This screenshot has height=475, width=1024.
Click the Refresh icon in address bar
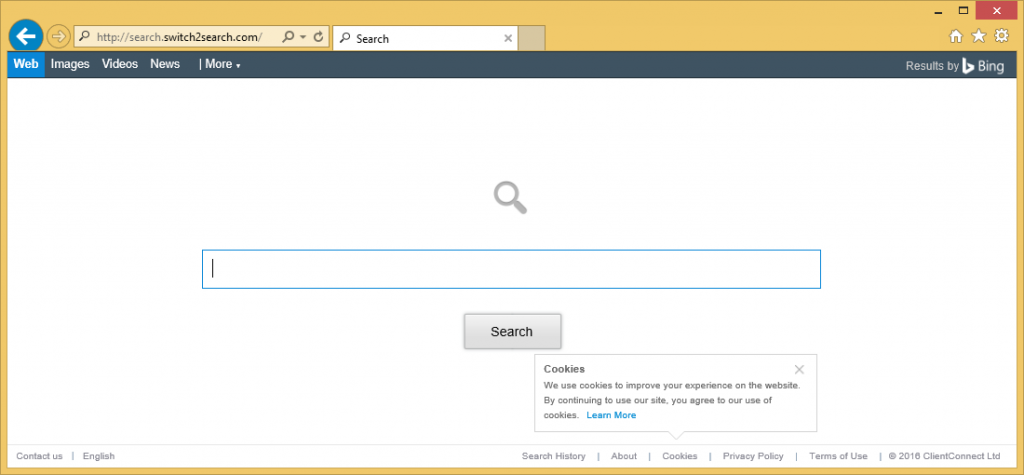click(318, 37)
